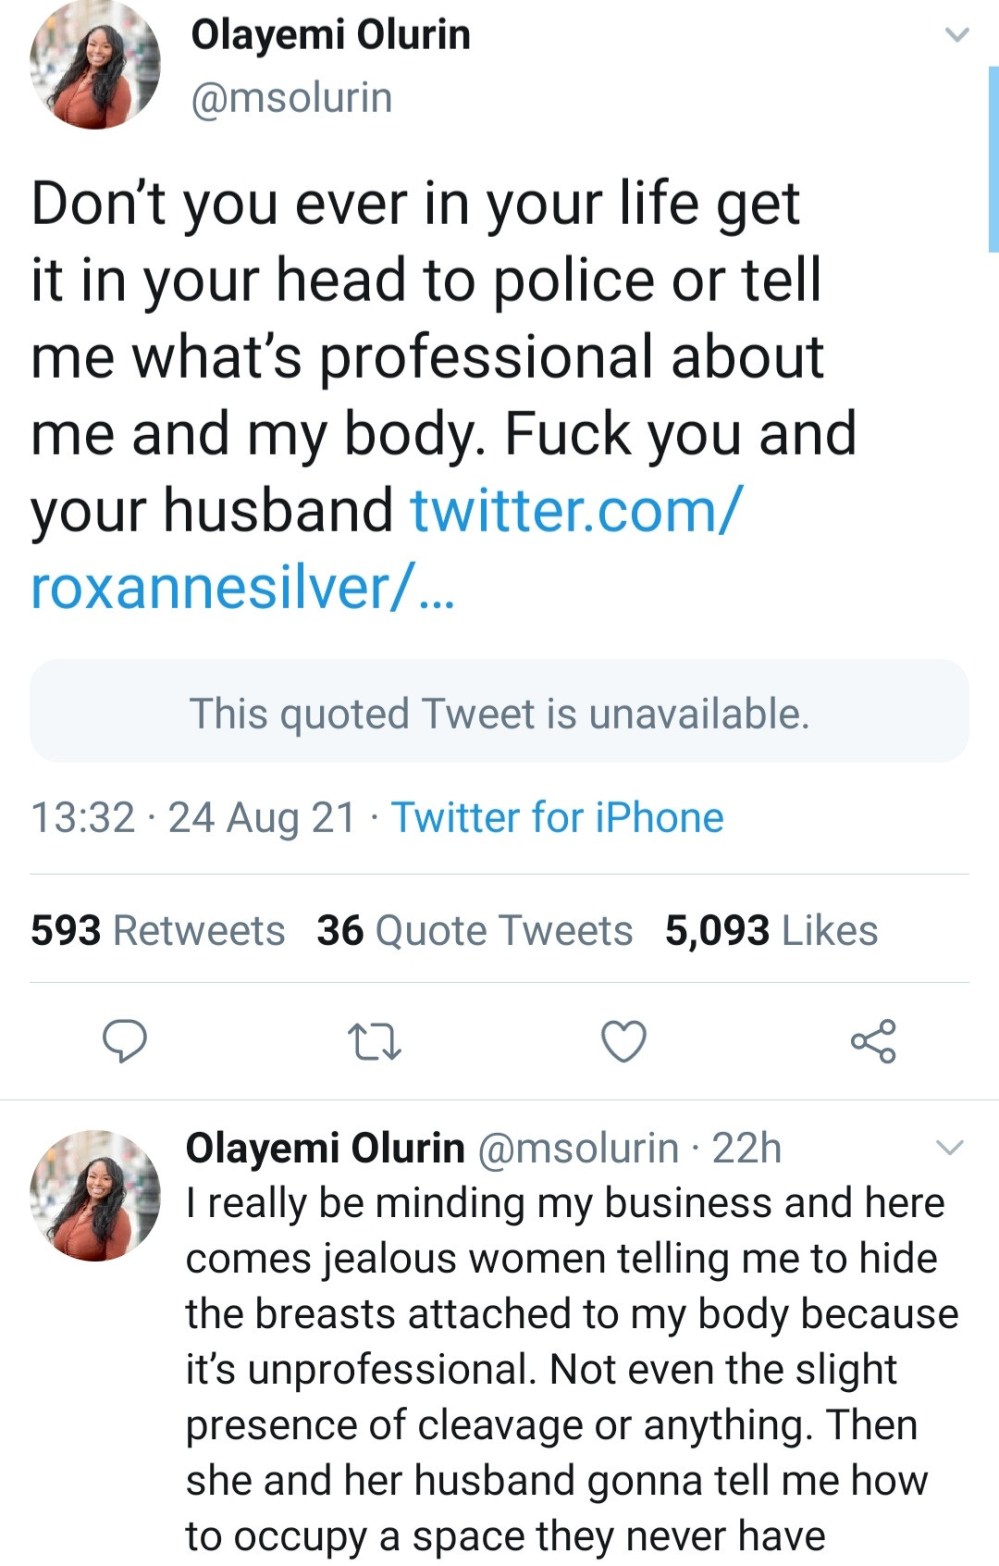Open main tweet's chevron menu

957,35
